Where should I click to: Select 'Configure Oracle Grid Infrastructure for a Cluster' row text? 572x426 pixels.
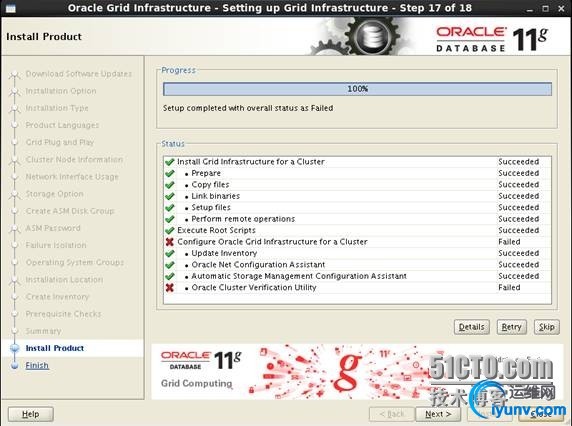click(x=272, y=241)
